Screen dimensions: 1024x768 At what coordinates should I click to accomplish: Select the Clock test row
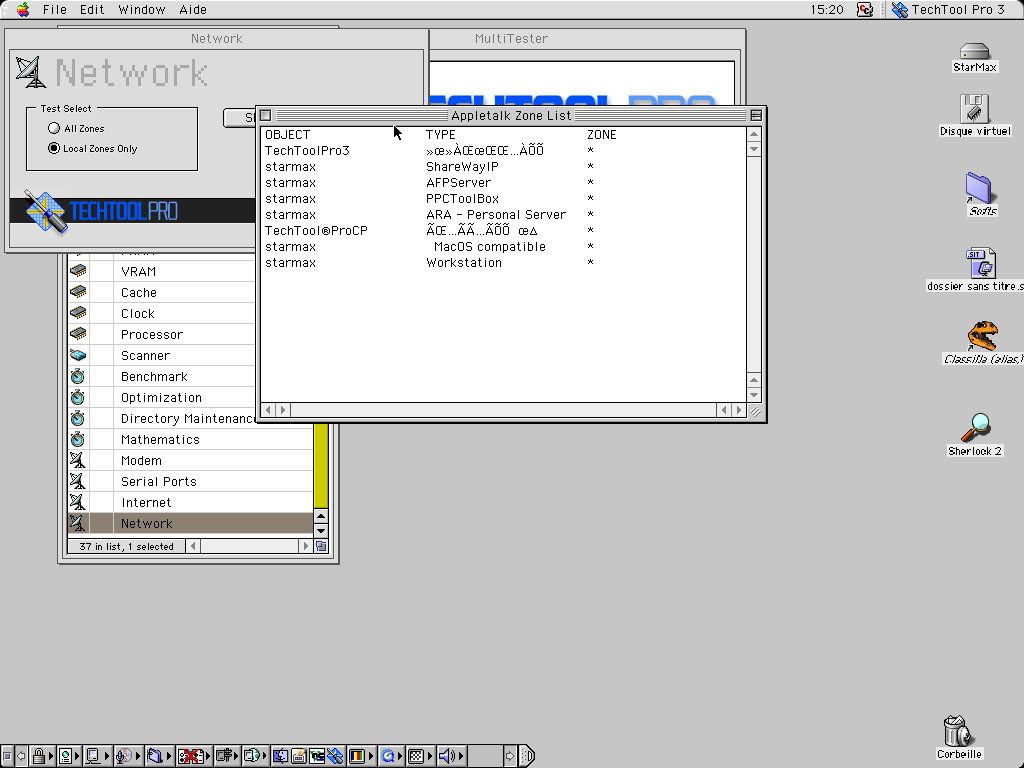point(161,313)
